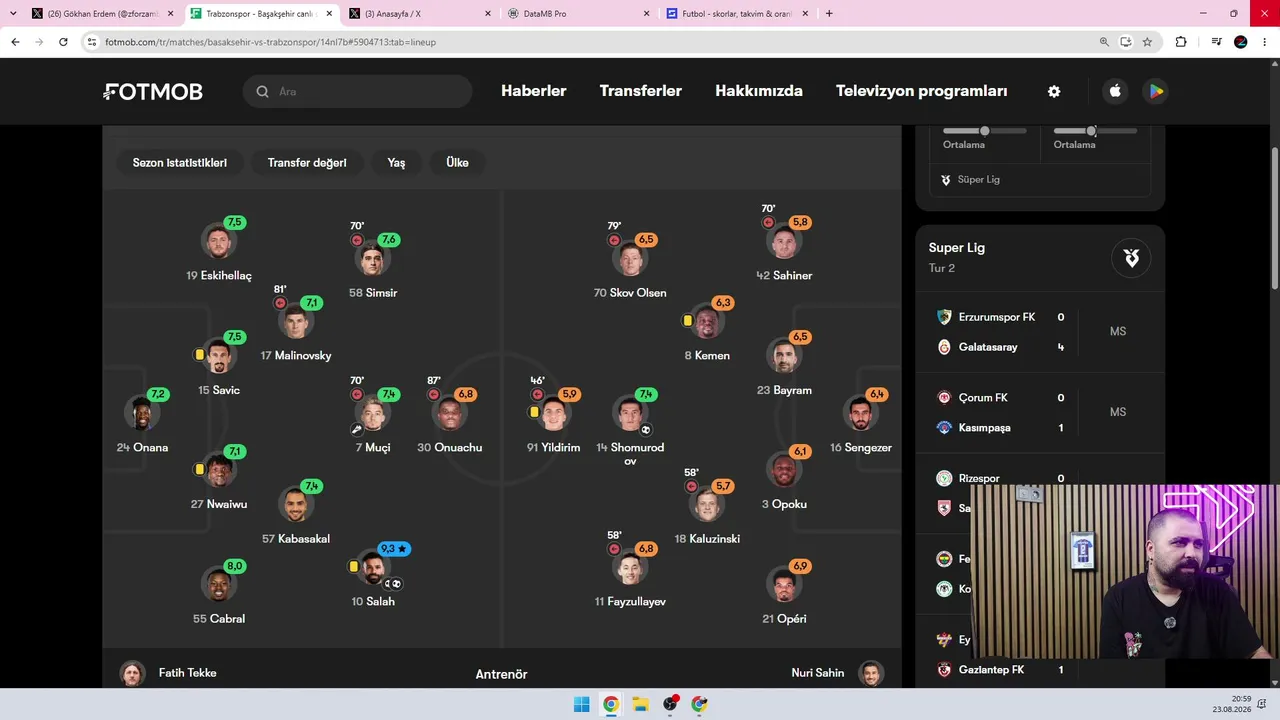View site information beside the URL
This screenshot has width=1280, height=720.
92,42
